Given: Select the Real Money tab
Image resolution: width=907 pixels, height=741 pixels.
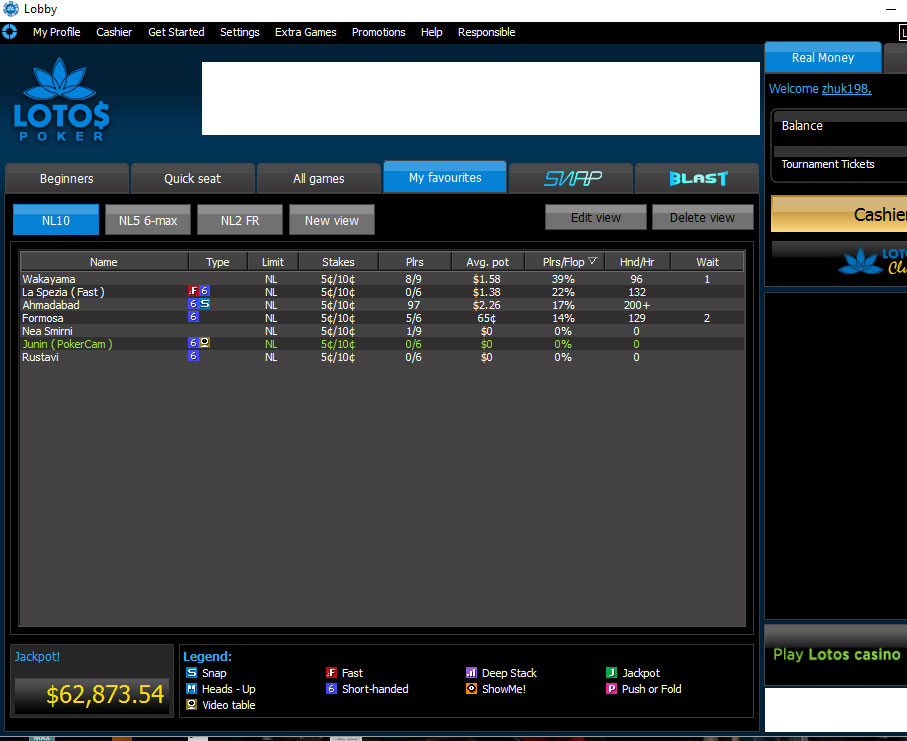Looking at the screenshot, I should [823, 58].
